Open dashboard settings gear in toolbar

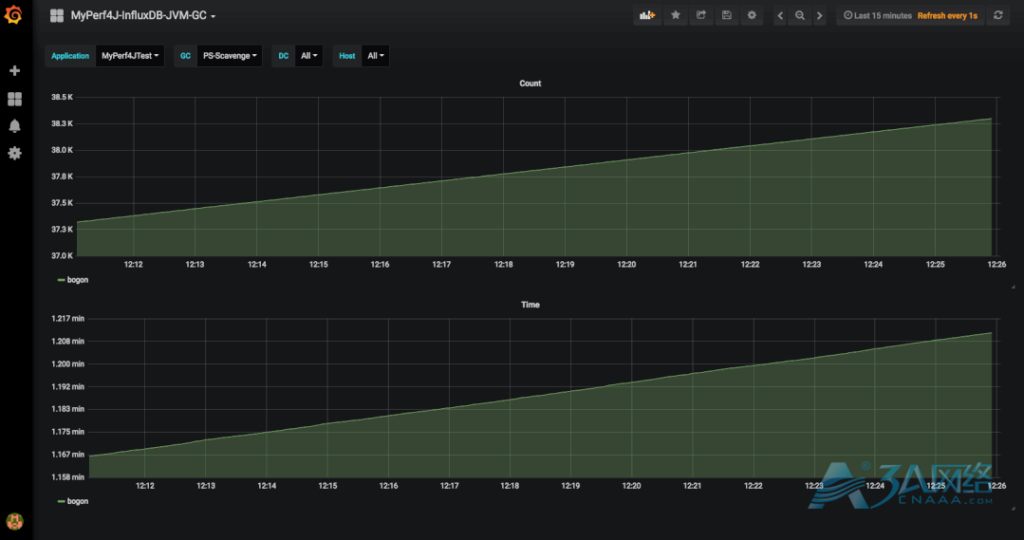coord(752,15)
